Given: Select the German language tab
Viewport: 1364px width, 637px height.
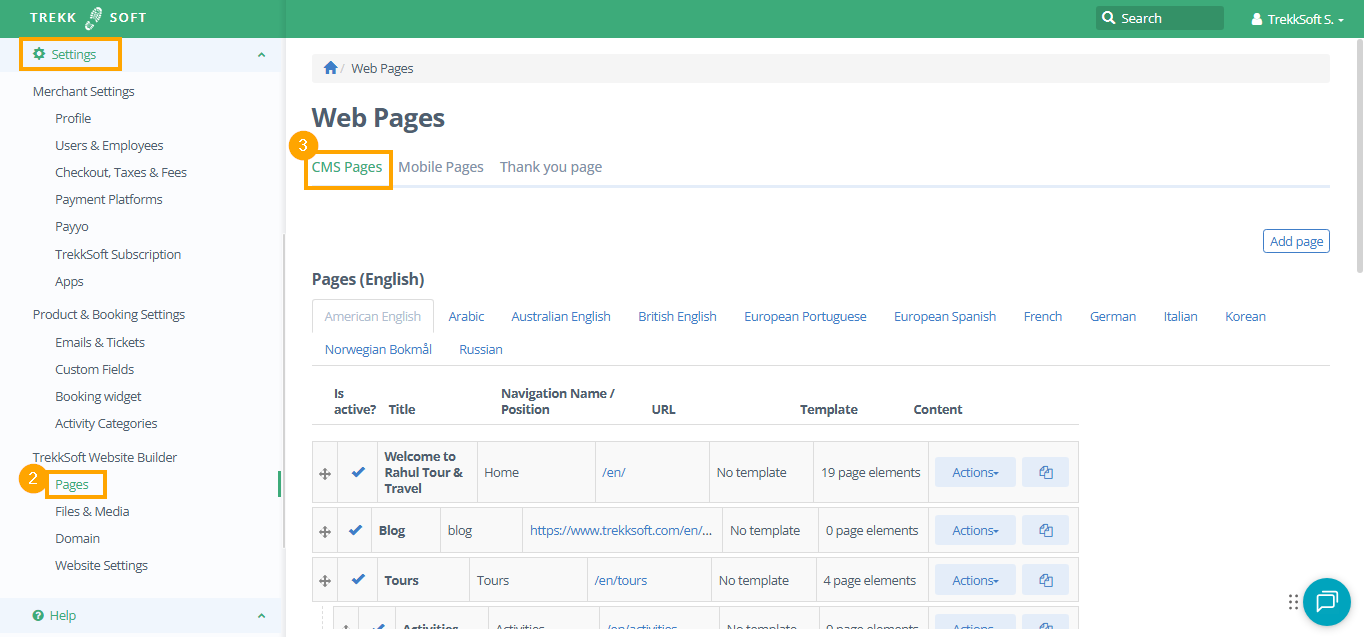Looking at the screenshot, I should [1112, 316].
